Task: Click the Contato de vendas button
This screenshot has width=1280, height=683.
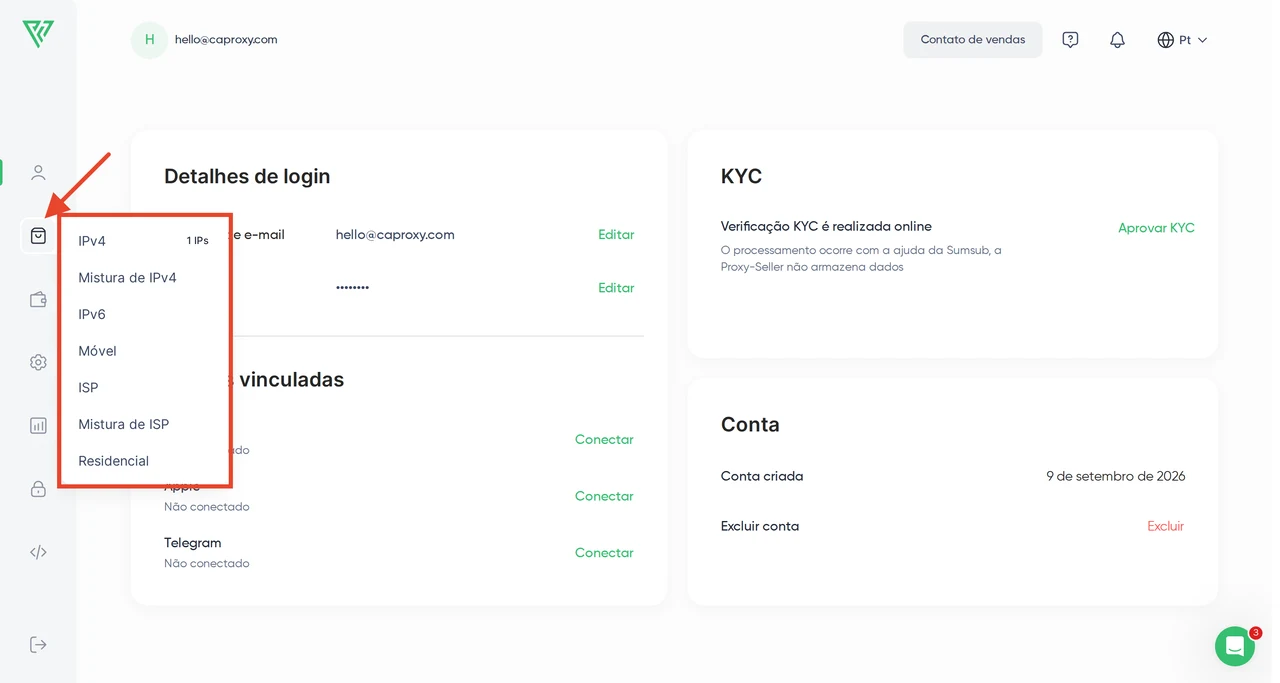Action: click(973, 40)
